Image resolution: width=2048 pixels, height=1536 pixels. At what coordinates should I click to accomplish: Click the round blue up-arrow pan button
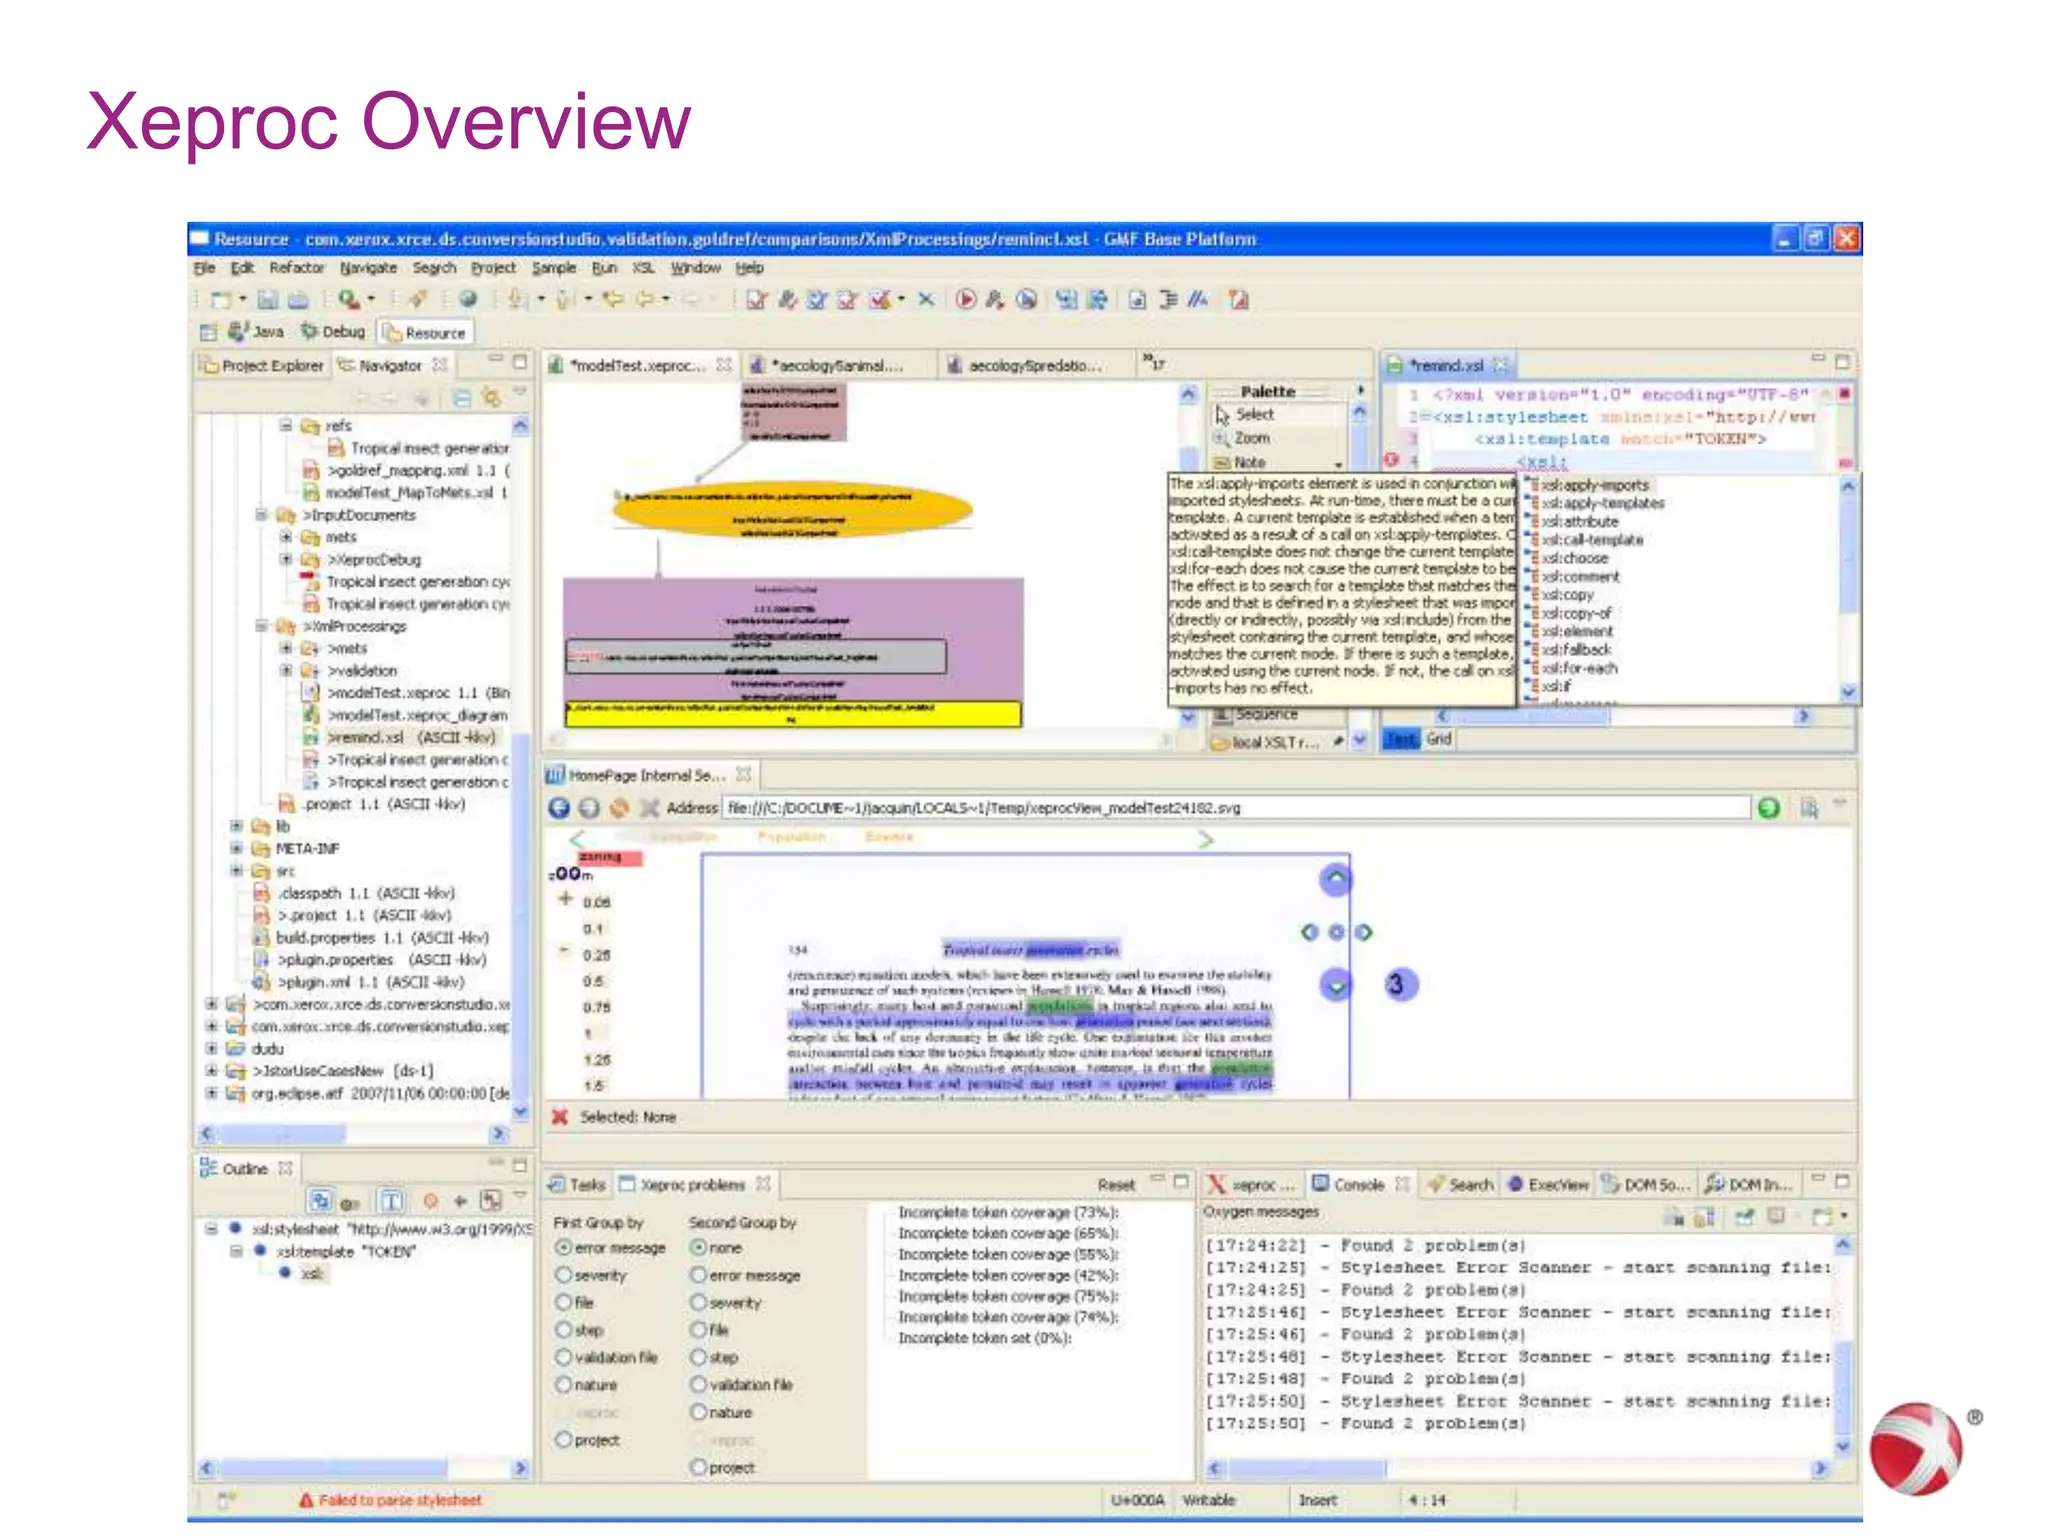1336,880
